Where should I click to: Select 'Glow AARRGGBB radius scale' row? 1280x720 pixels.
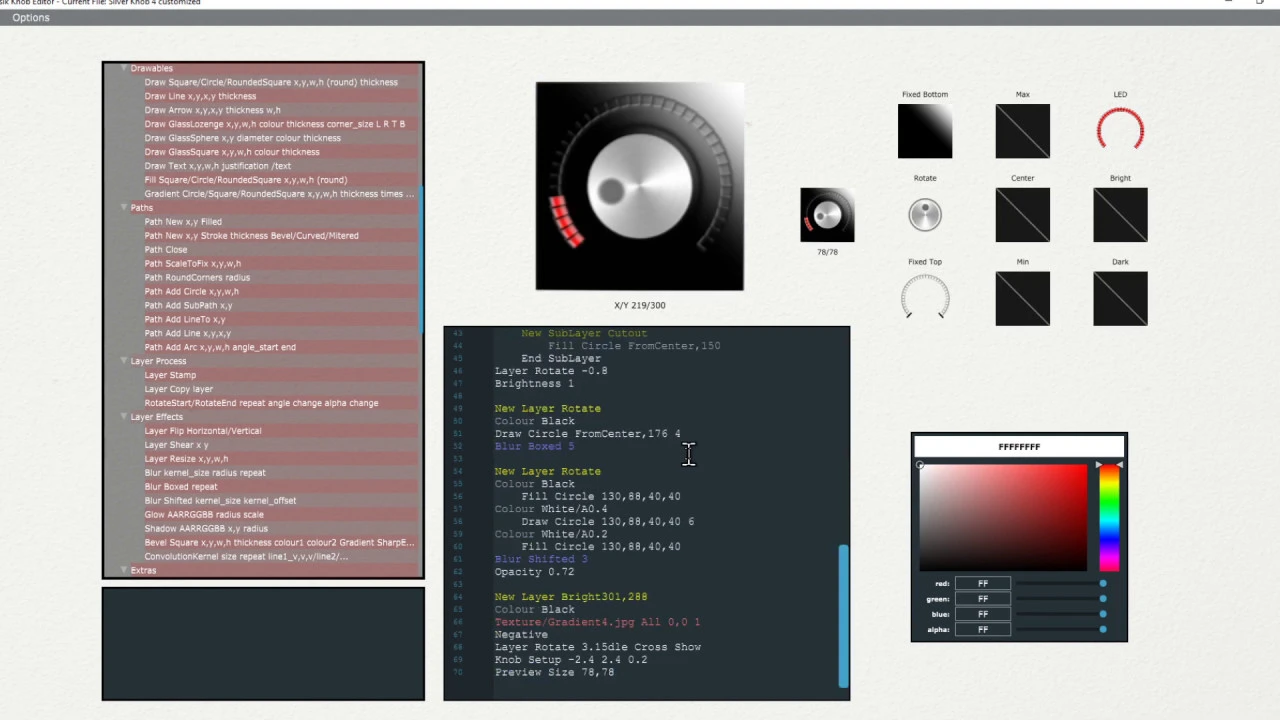[204, 515]
